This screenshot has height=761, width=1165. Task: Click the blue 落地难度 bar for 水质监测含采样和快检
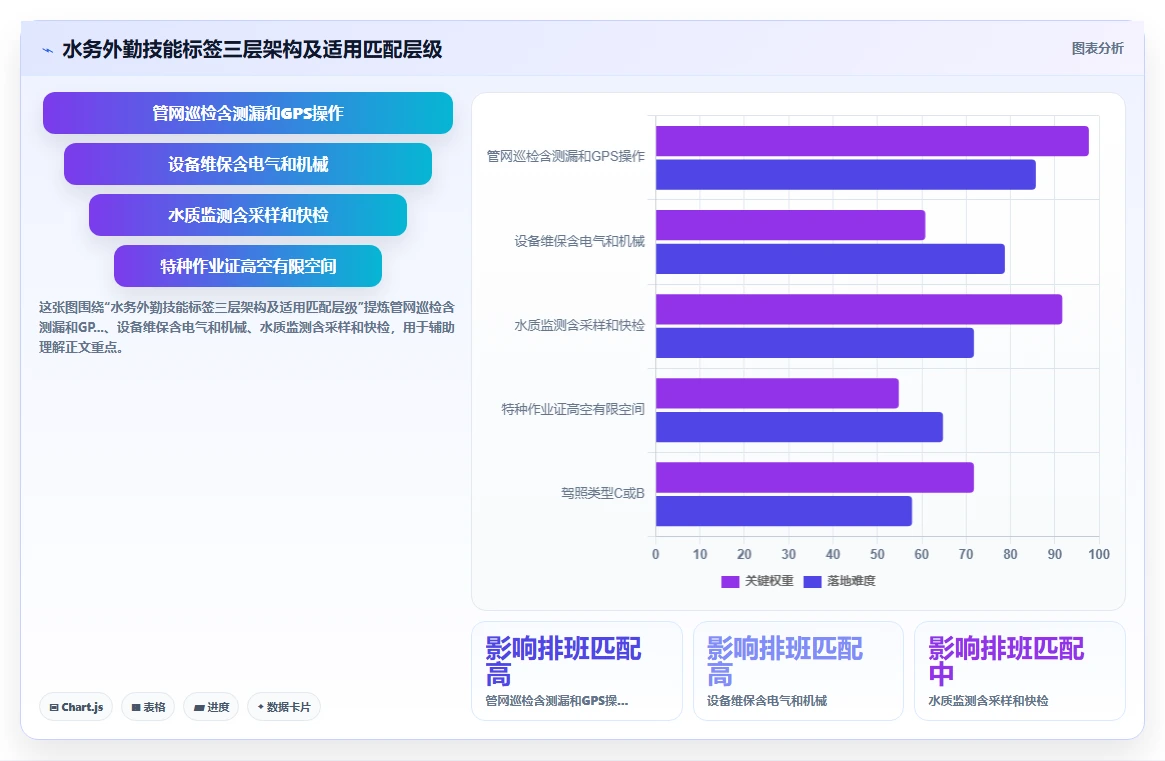pyautogui.click(x=814, y=343)
